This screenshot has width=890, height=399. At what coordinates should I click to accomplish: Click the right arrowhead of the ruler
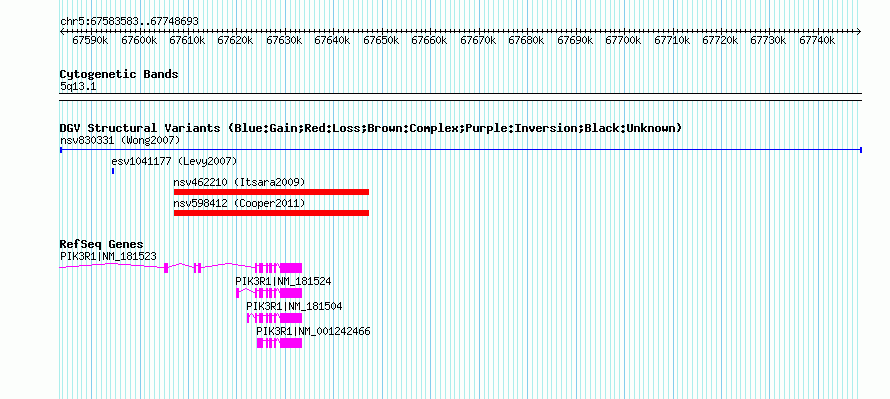point(859,32)
